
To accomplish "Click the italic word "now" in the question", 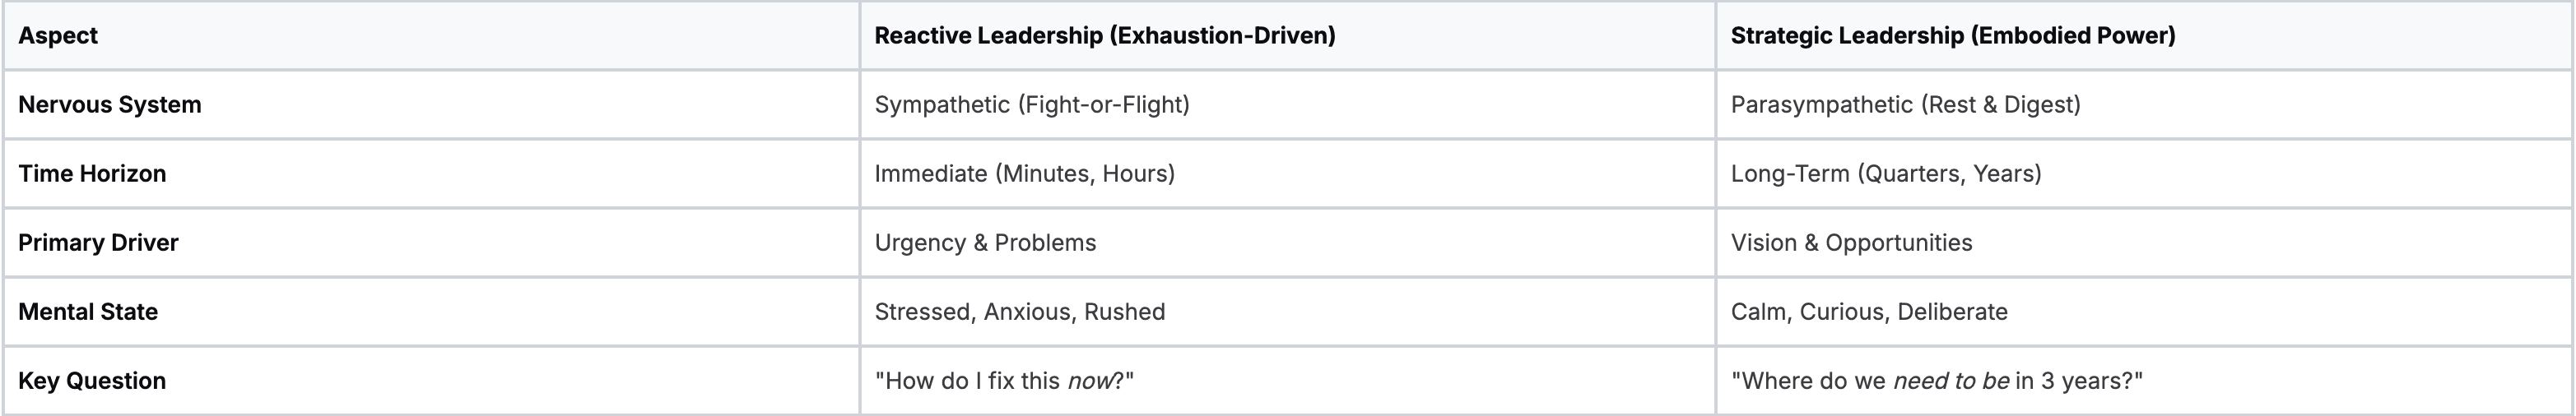I will [1090, 381].
